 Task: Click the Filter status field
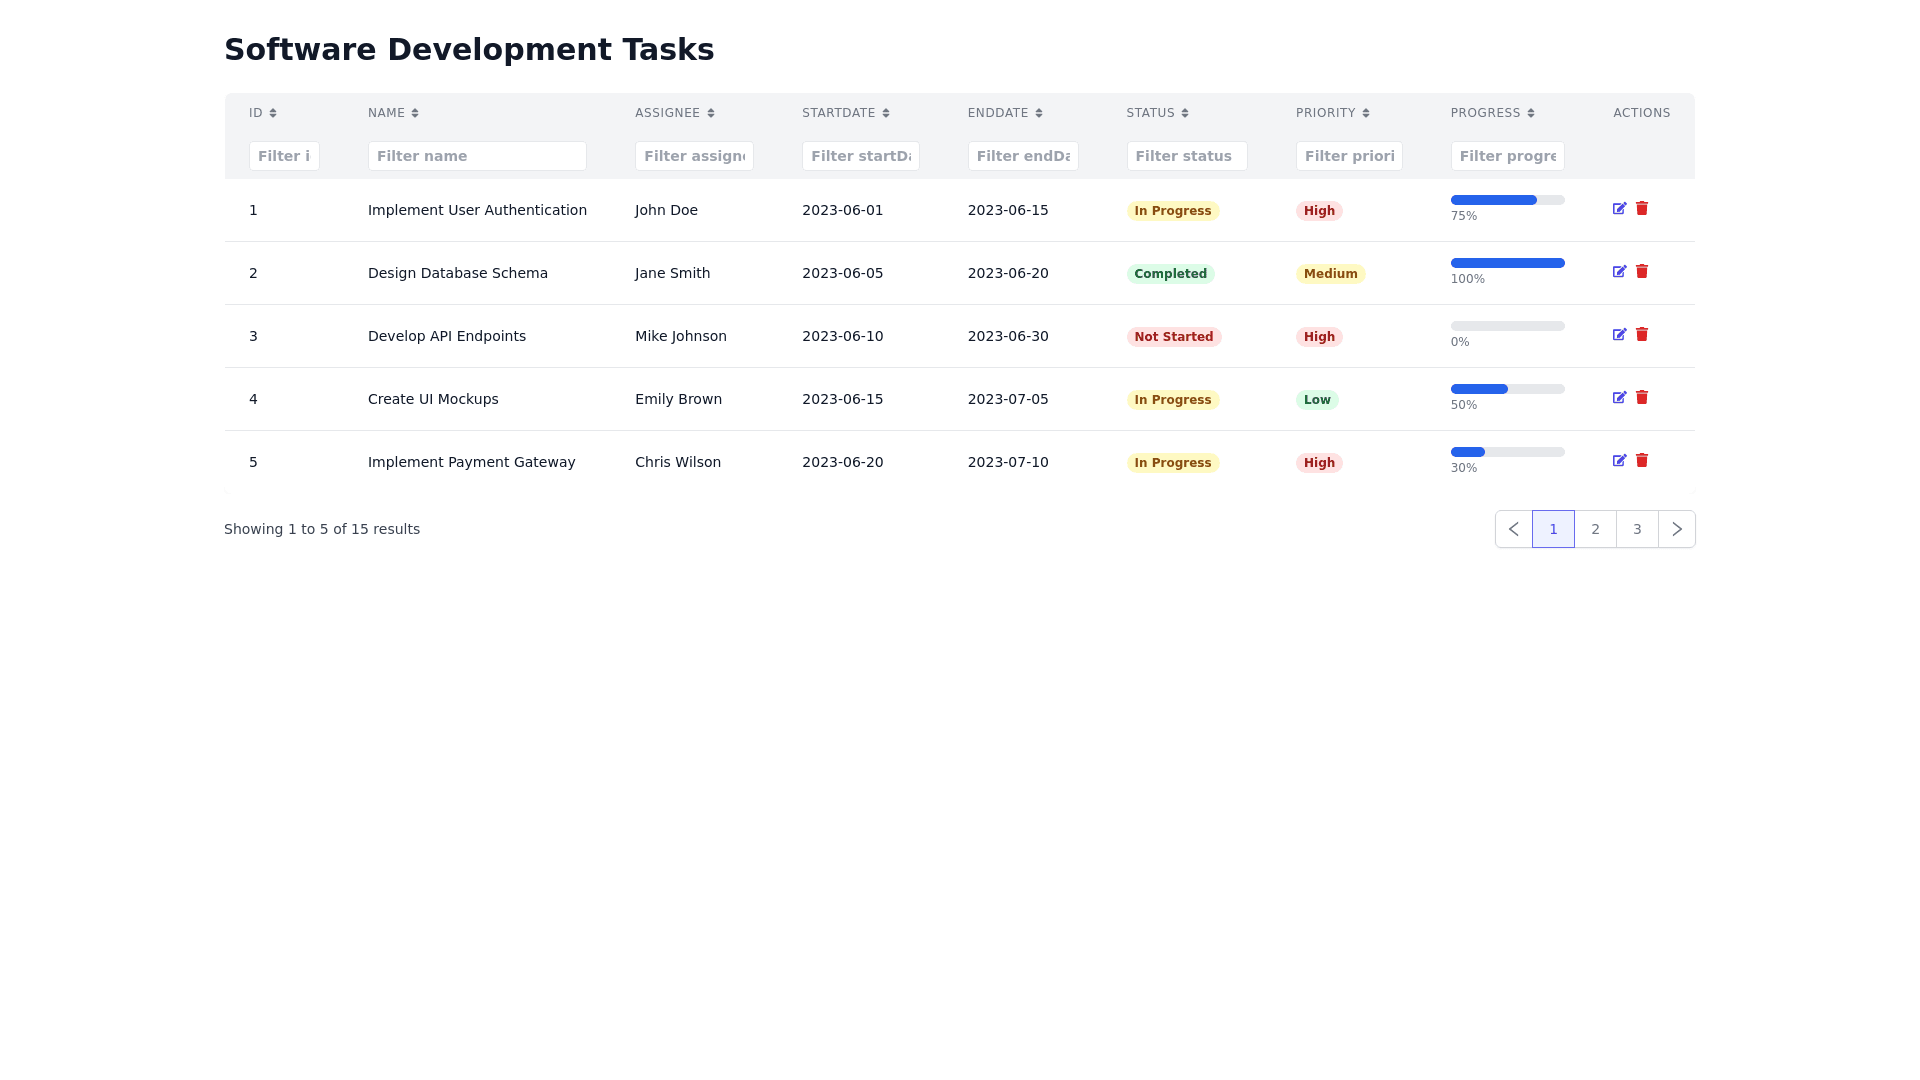(x=1186, y=156)
